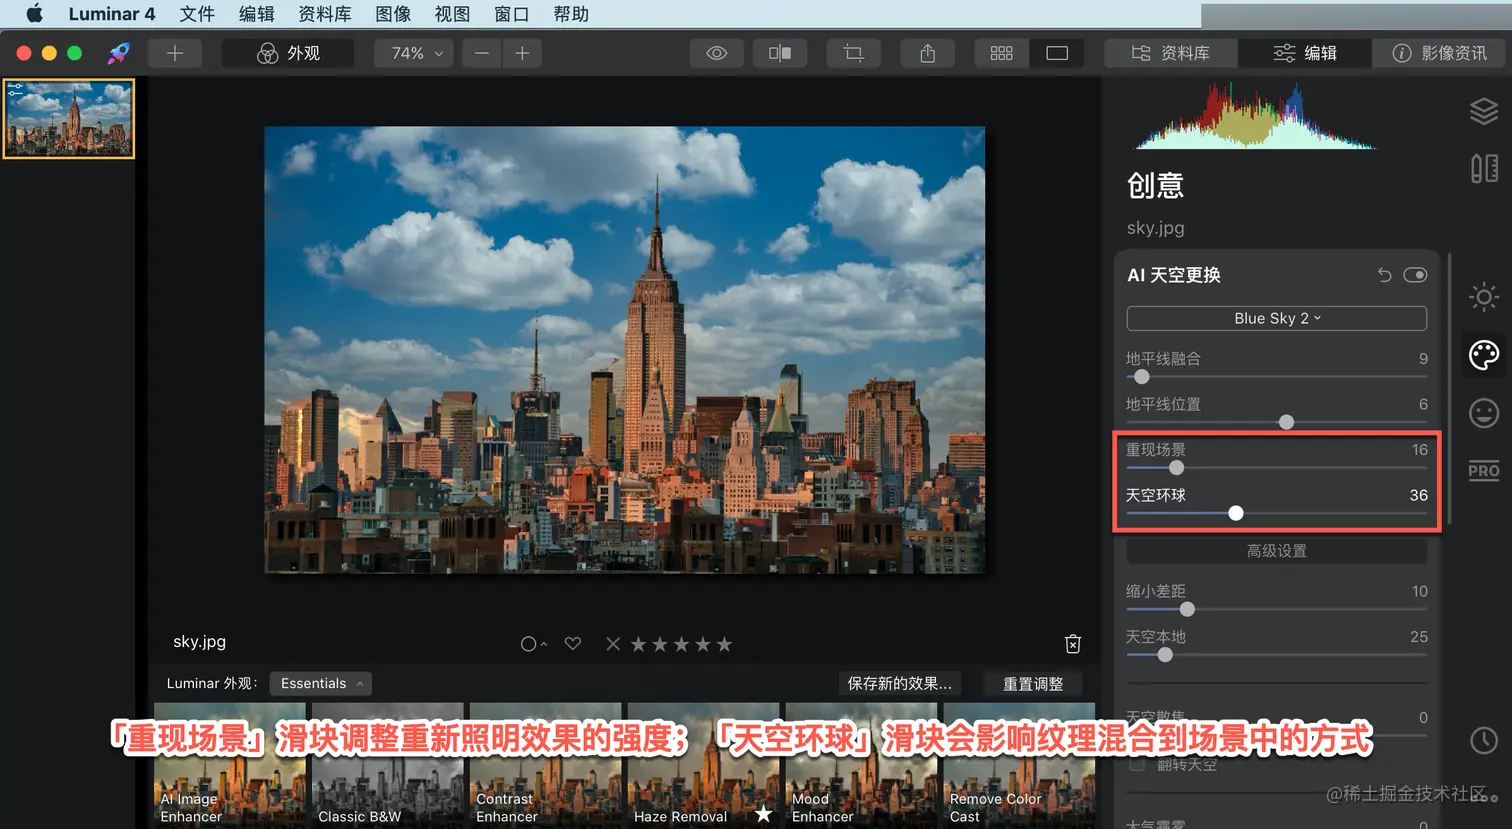Screen dimensions: 1512x829
Task: Open the Luminar 4 app menu
Action: pos(112,14)
